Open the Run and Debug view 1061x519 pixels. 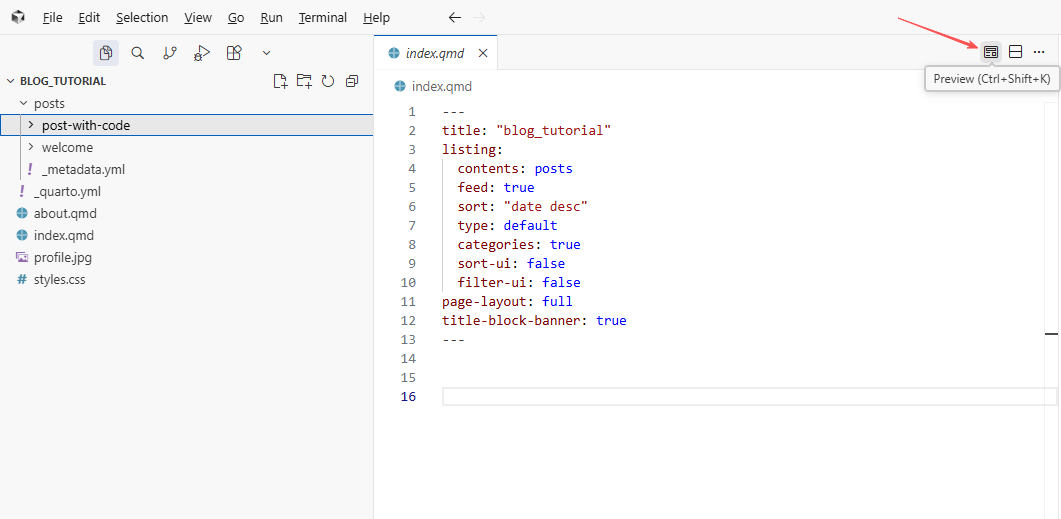(202, 53)
